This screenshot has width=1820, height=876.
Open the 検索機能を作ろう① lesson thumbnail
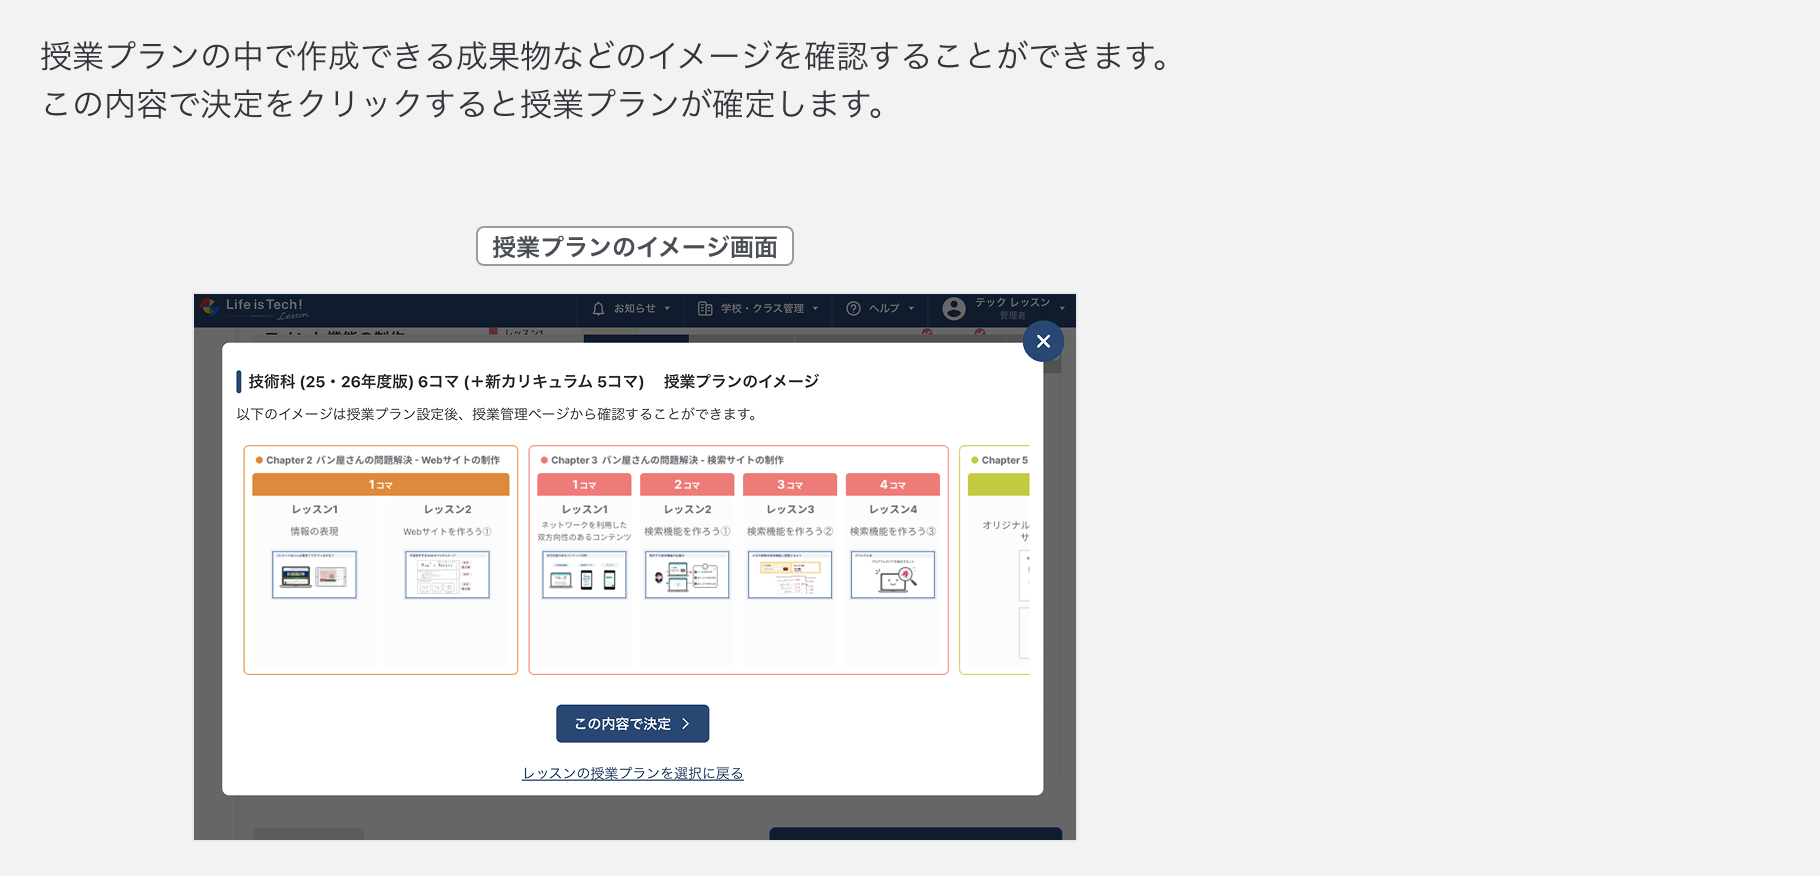pos(687,575)
